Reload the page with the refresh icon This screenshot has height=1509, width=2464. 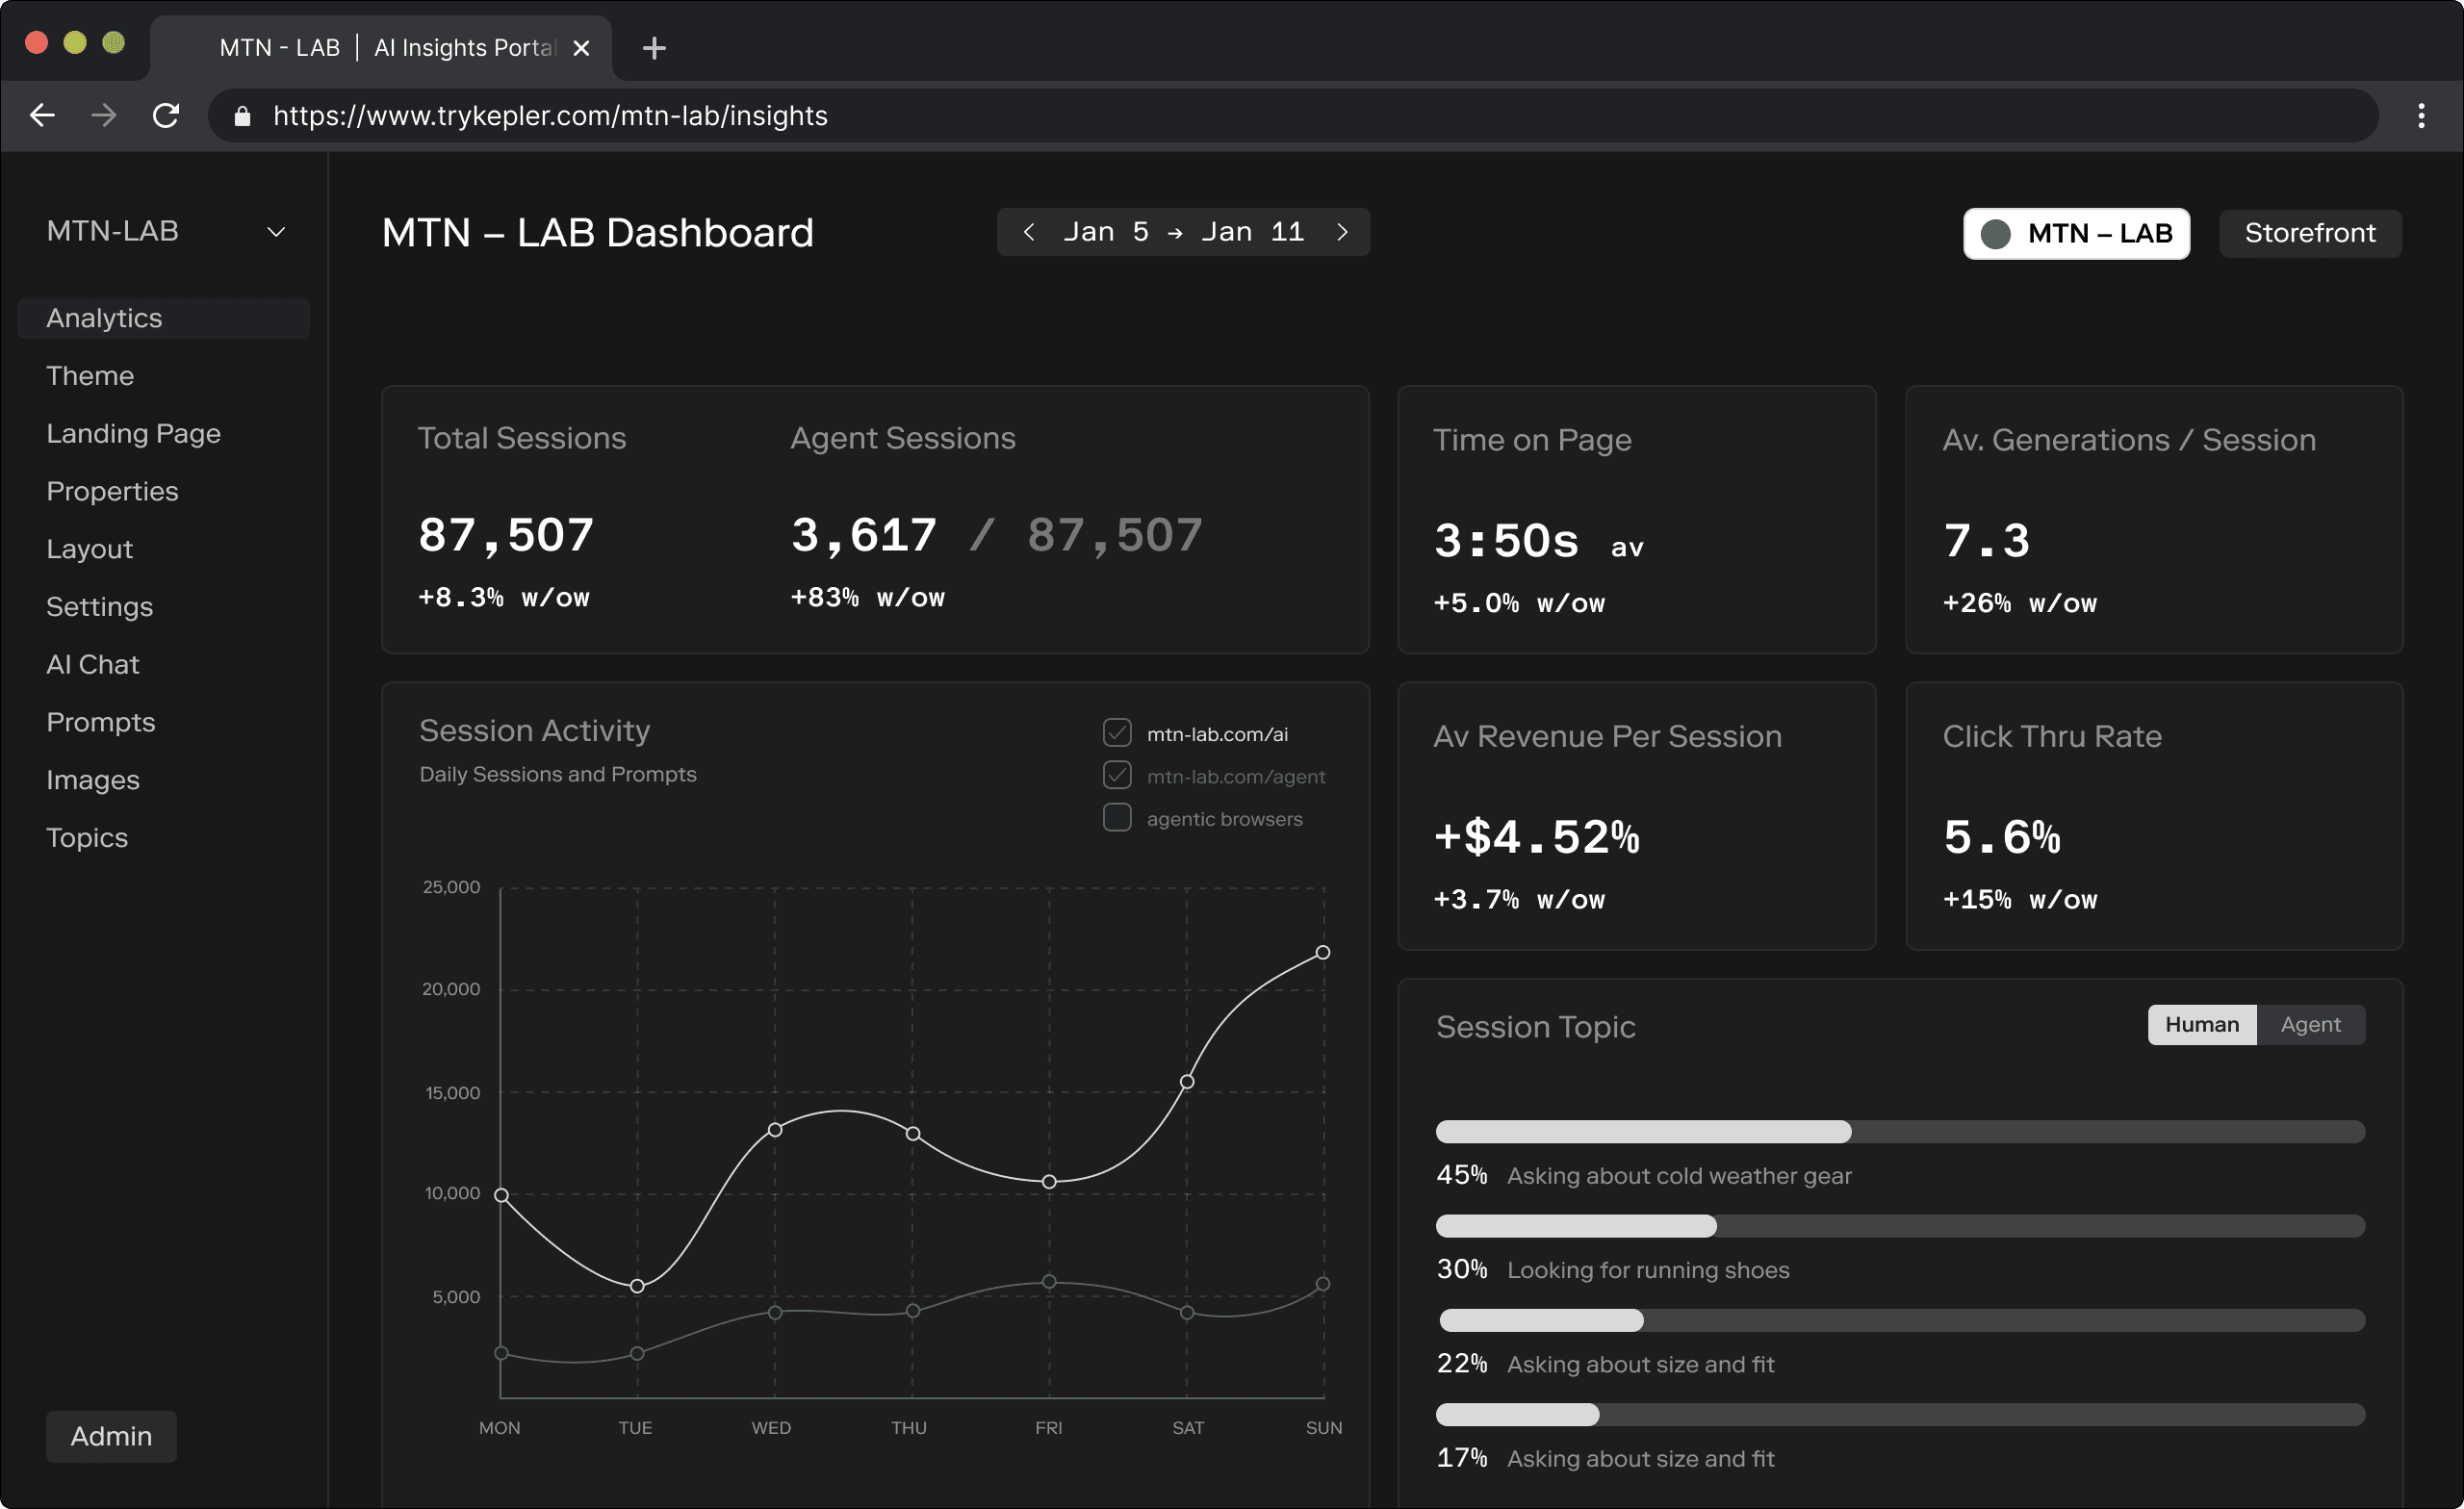tap(166, 116)
